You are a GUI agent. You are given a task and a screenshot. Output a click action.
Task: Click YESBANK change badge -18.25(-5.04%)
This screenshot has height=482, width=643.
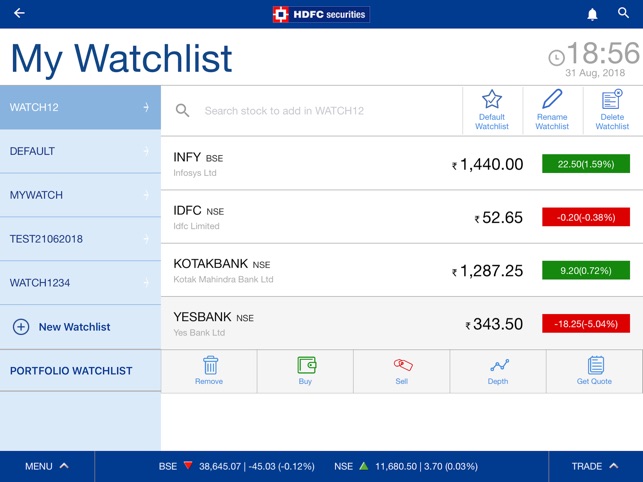point(586,324)
